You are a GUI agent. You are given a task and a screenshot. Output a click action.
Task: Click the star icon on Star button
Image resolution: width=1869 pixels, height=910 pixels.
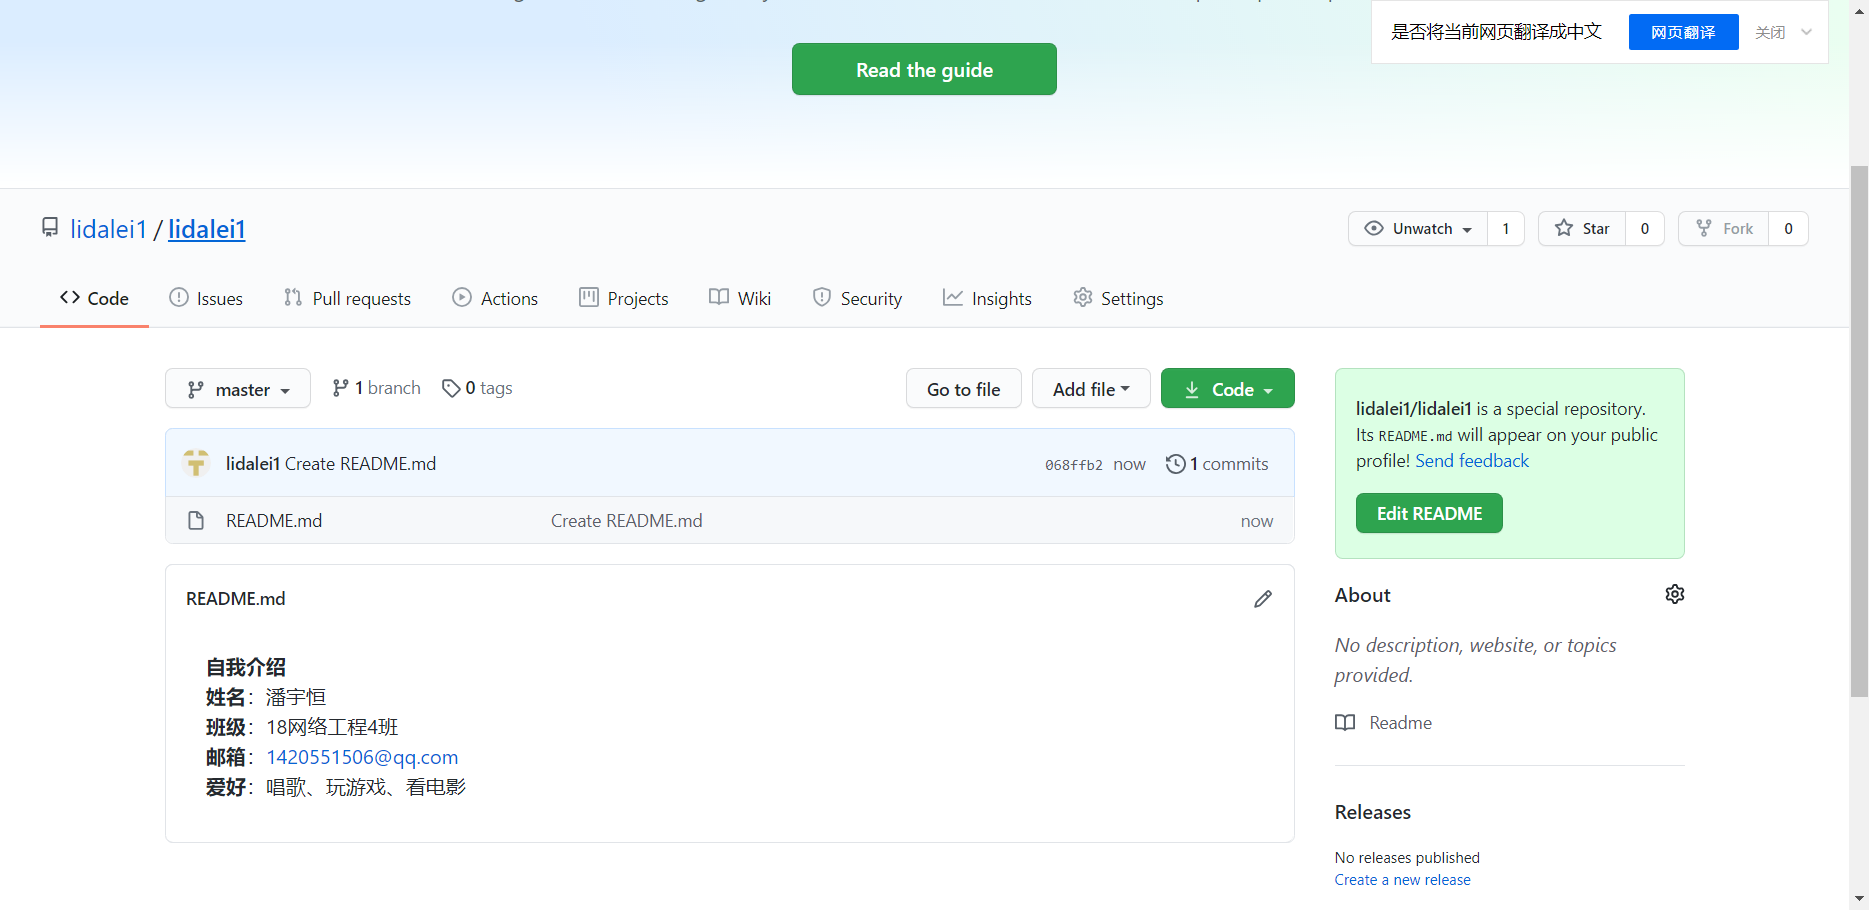click(x=1564, y=228)
